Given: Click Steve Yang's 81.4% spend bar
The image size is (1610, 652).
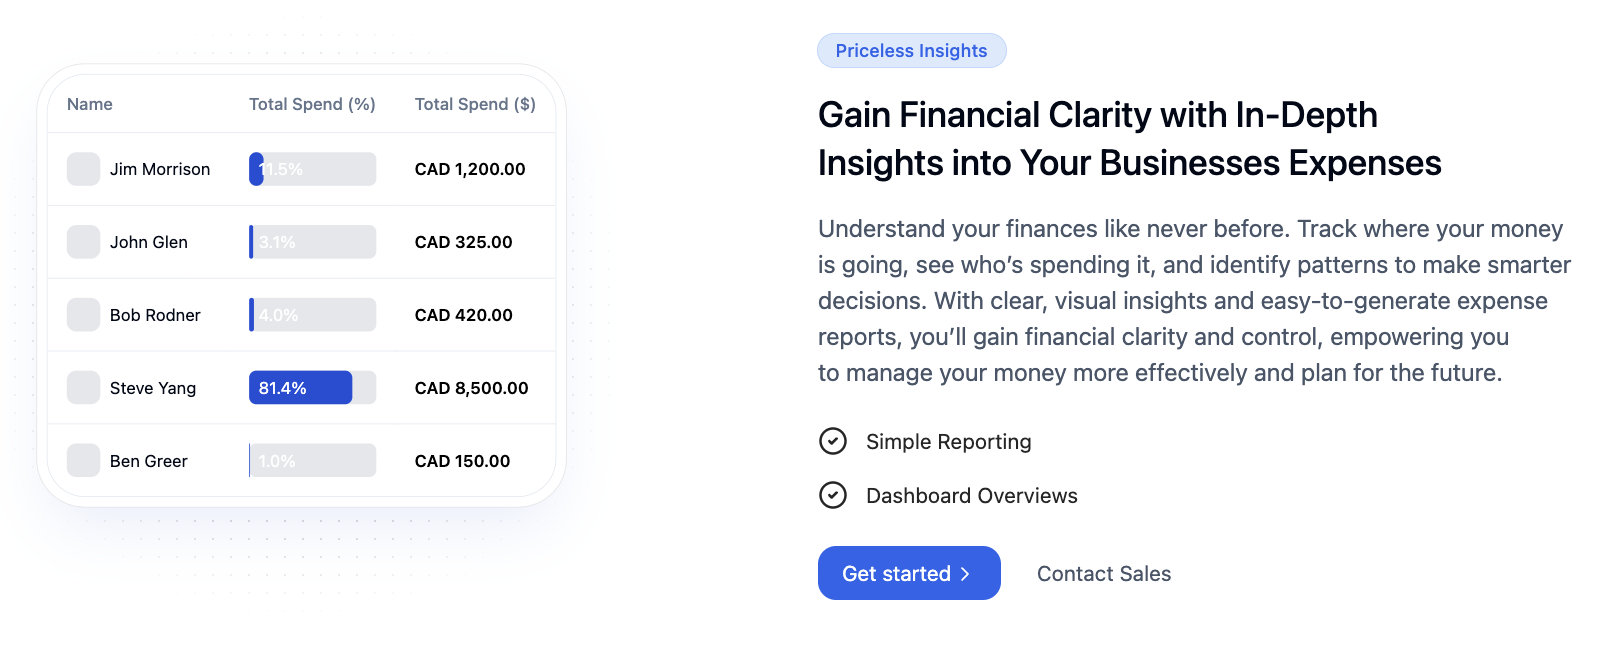Looking at the screenshot, I should 312,388.
